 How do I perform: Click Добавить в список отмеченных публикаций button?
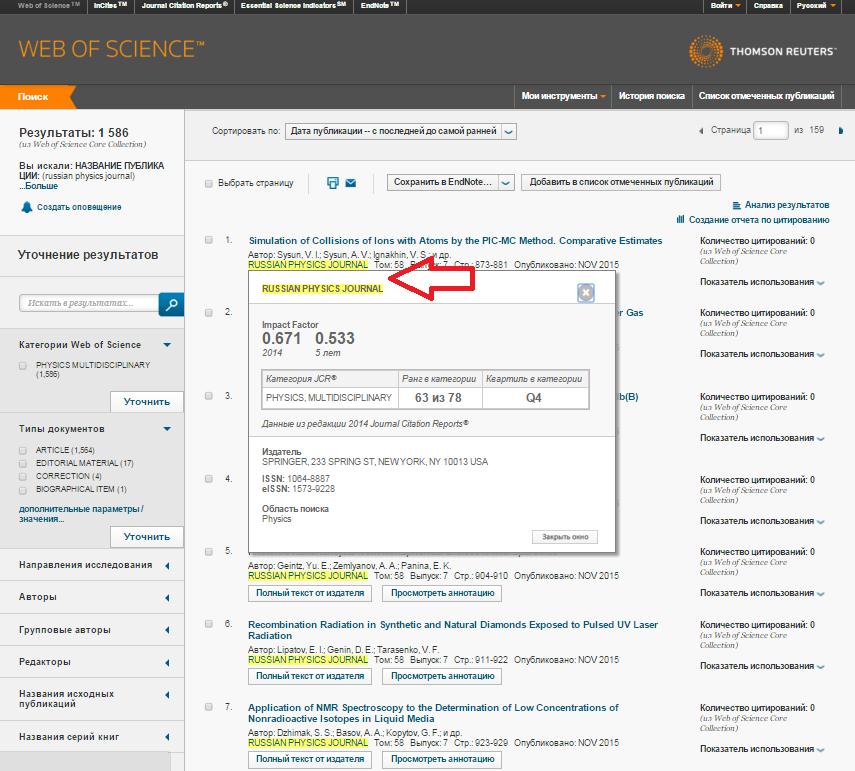point(621,182)
